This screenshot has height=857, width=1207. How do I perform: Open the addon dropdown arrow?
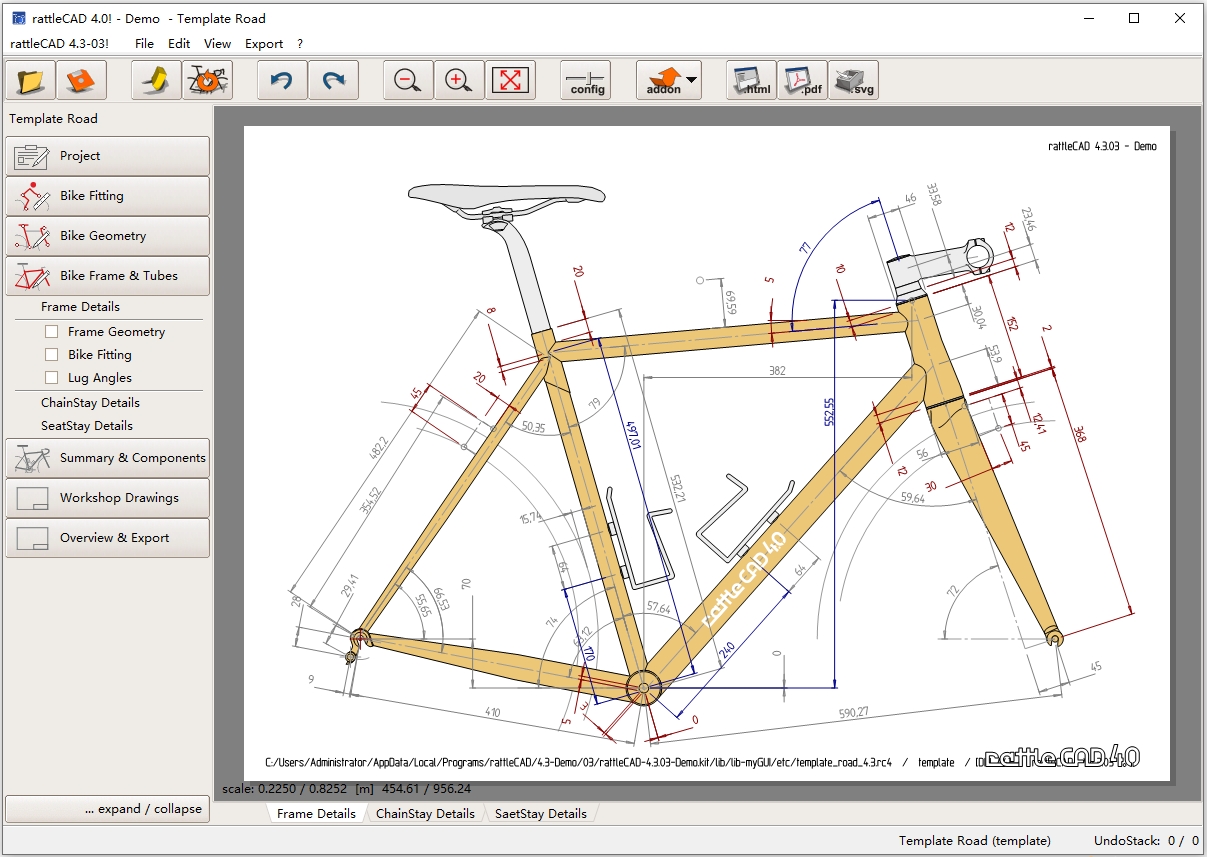click(x=691, y=80)
